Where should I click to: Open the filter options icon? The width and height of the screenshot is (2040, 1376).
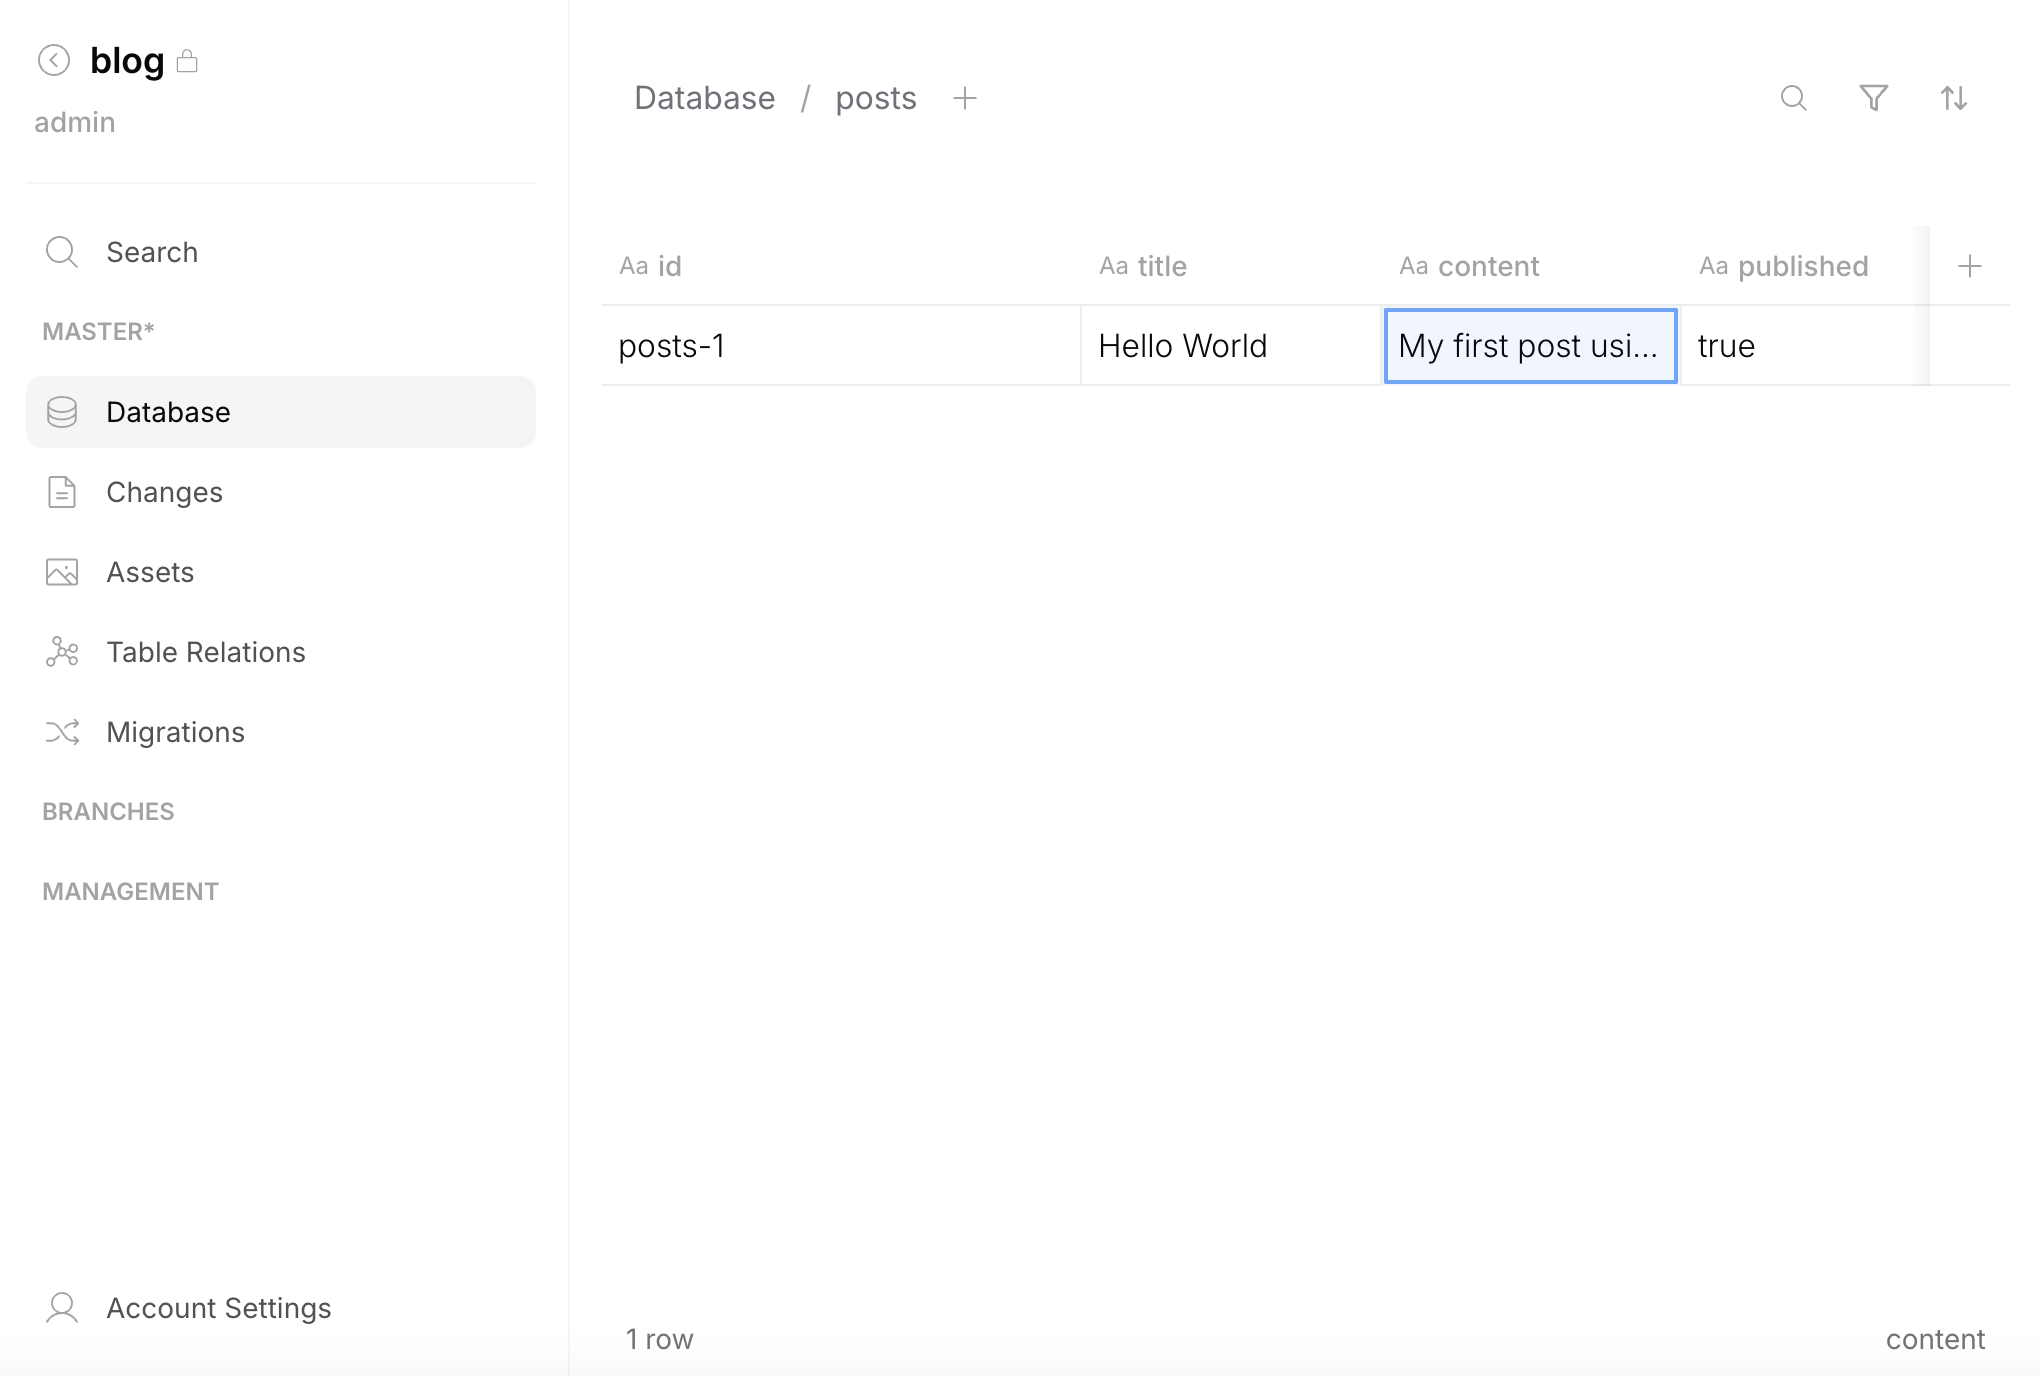pyautogui.click(x=1874, y=99)
